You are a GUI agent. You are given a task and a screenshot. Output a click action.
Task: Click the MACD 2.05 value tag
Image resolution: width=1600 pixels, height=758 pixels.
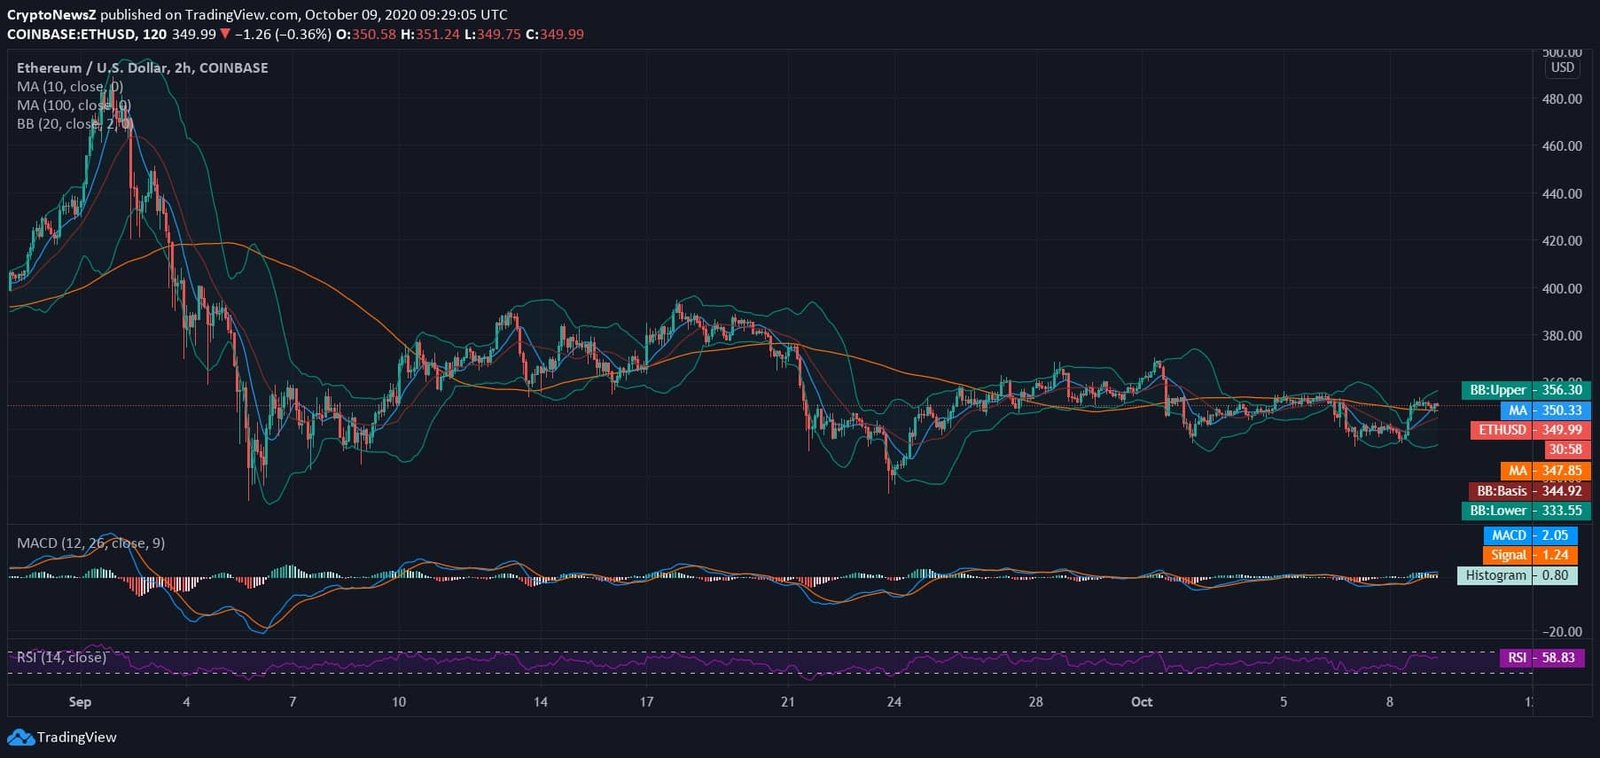pos(1531,536)
